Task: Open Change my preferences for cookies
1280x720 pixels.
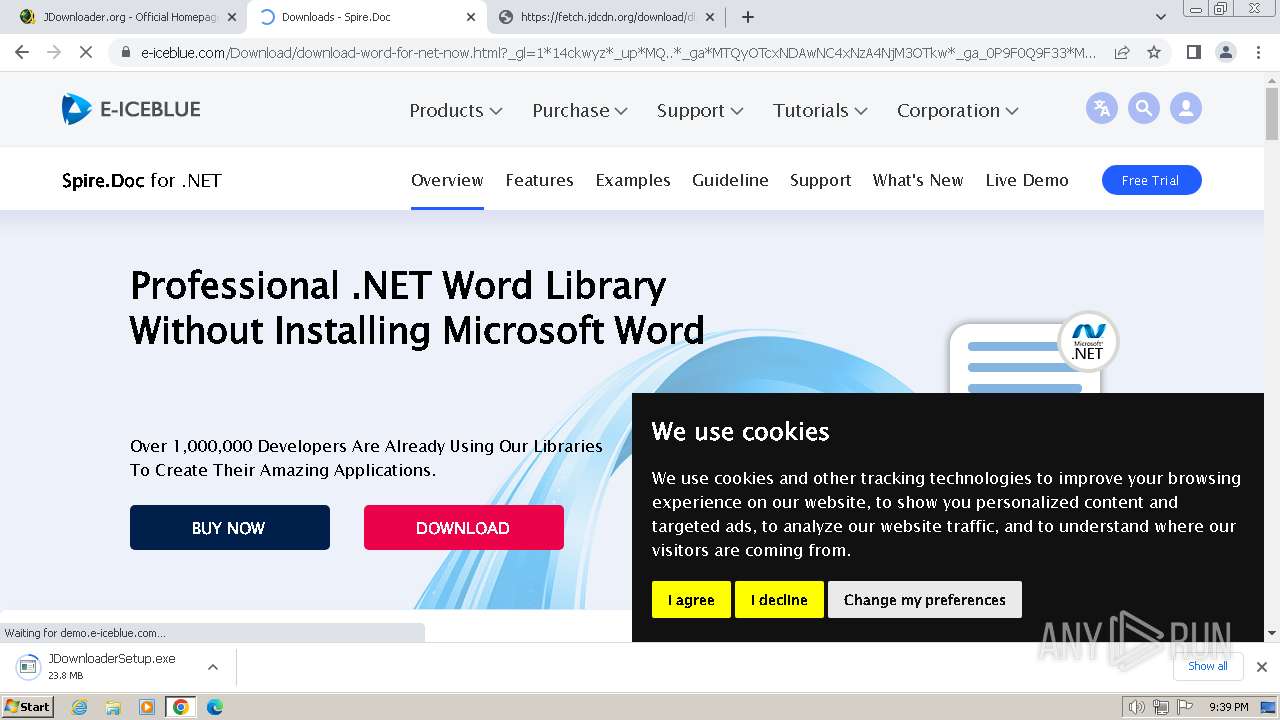Action: pos(925,600)
